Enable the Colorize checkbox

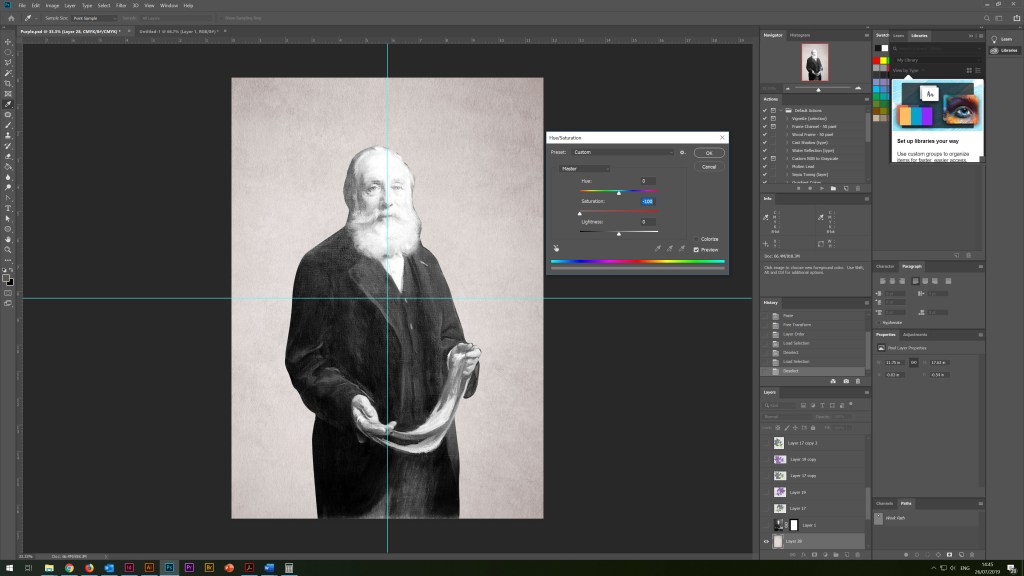point(696,239)
